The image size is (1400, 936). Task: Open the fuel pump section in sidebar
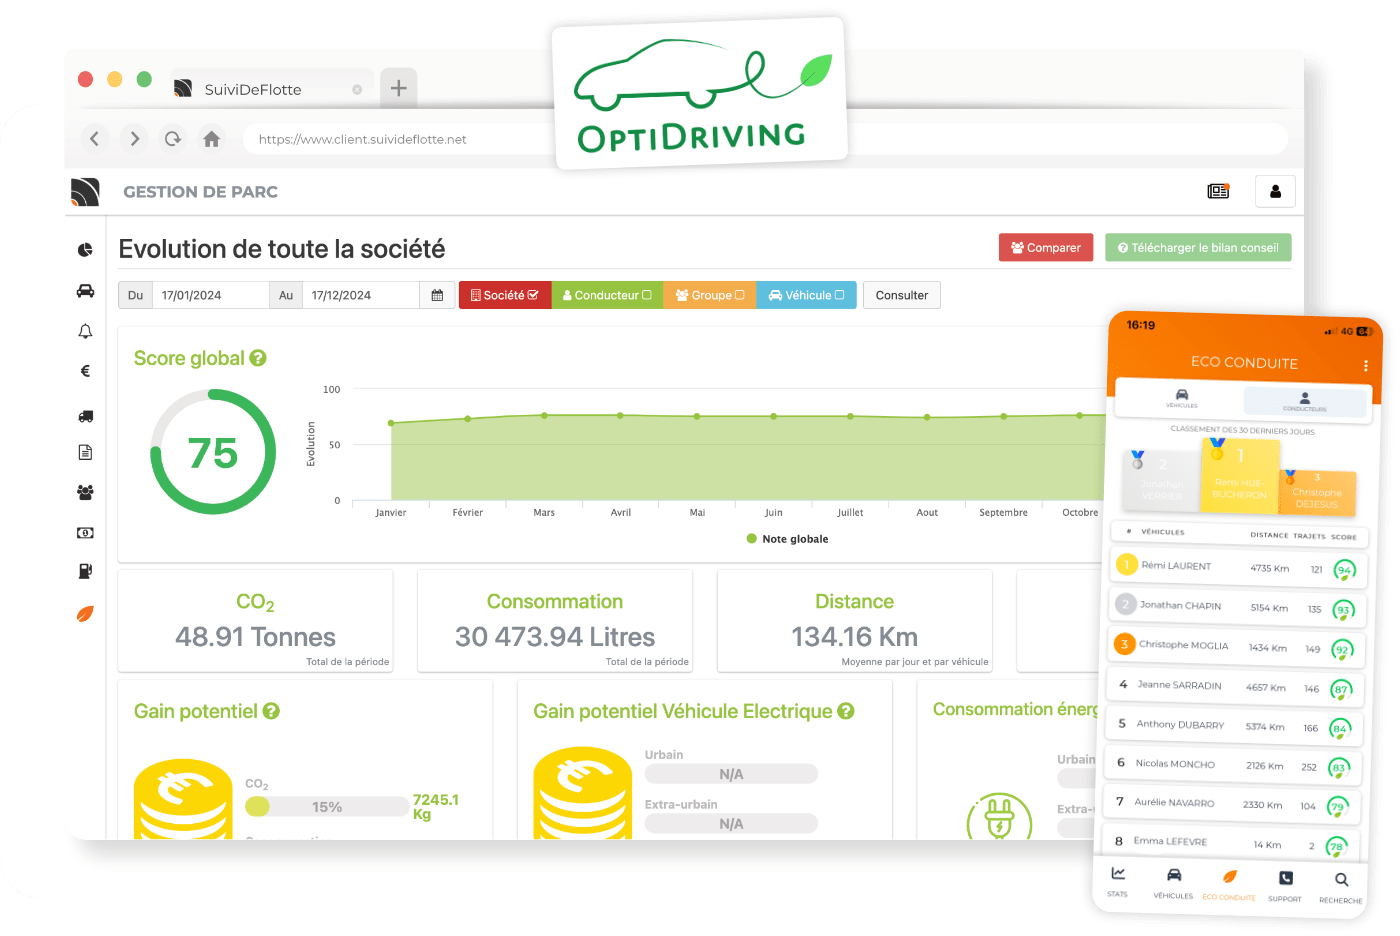85,570
